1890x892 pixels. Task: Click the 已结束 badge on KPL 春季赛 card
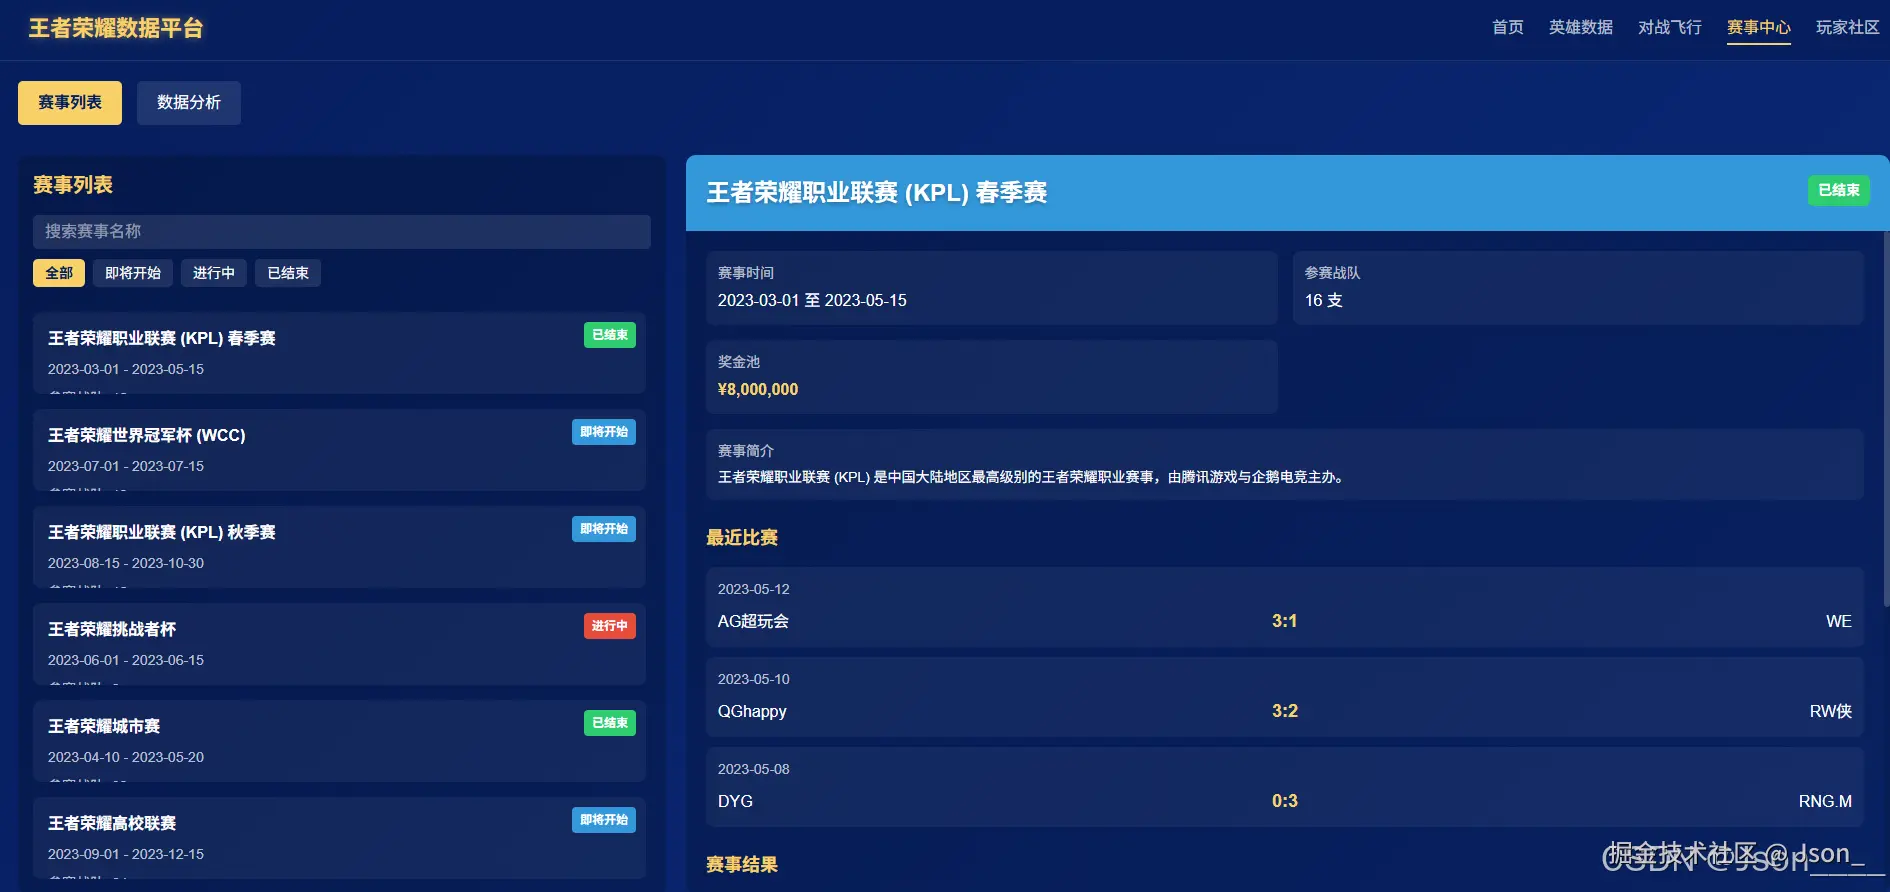610,335
